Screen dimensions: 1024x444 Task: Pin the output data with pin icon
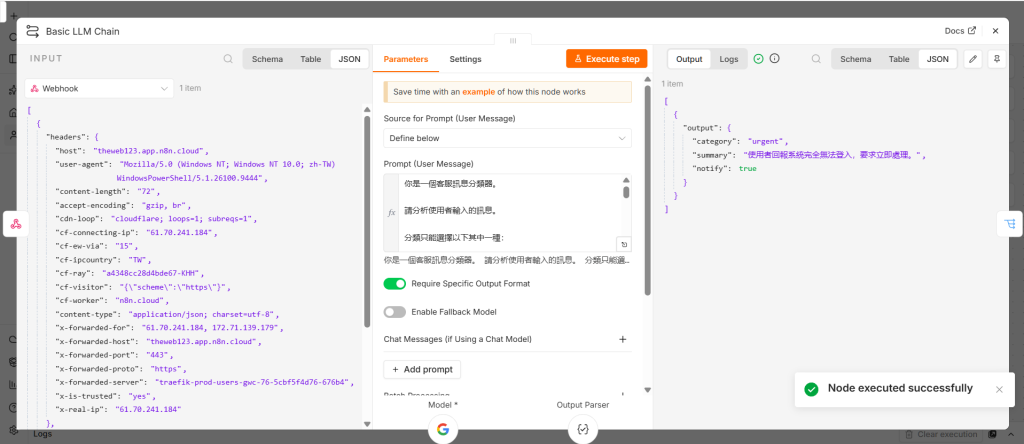click(997, 59)
